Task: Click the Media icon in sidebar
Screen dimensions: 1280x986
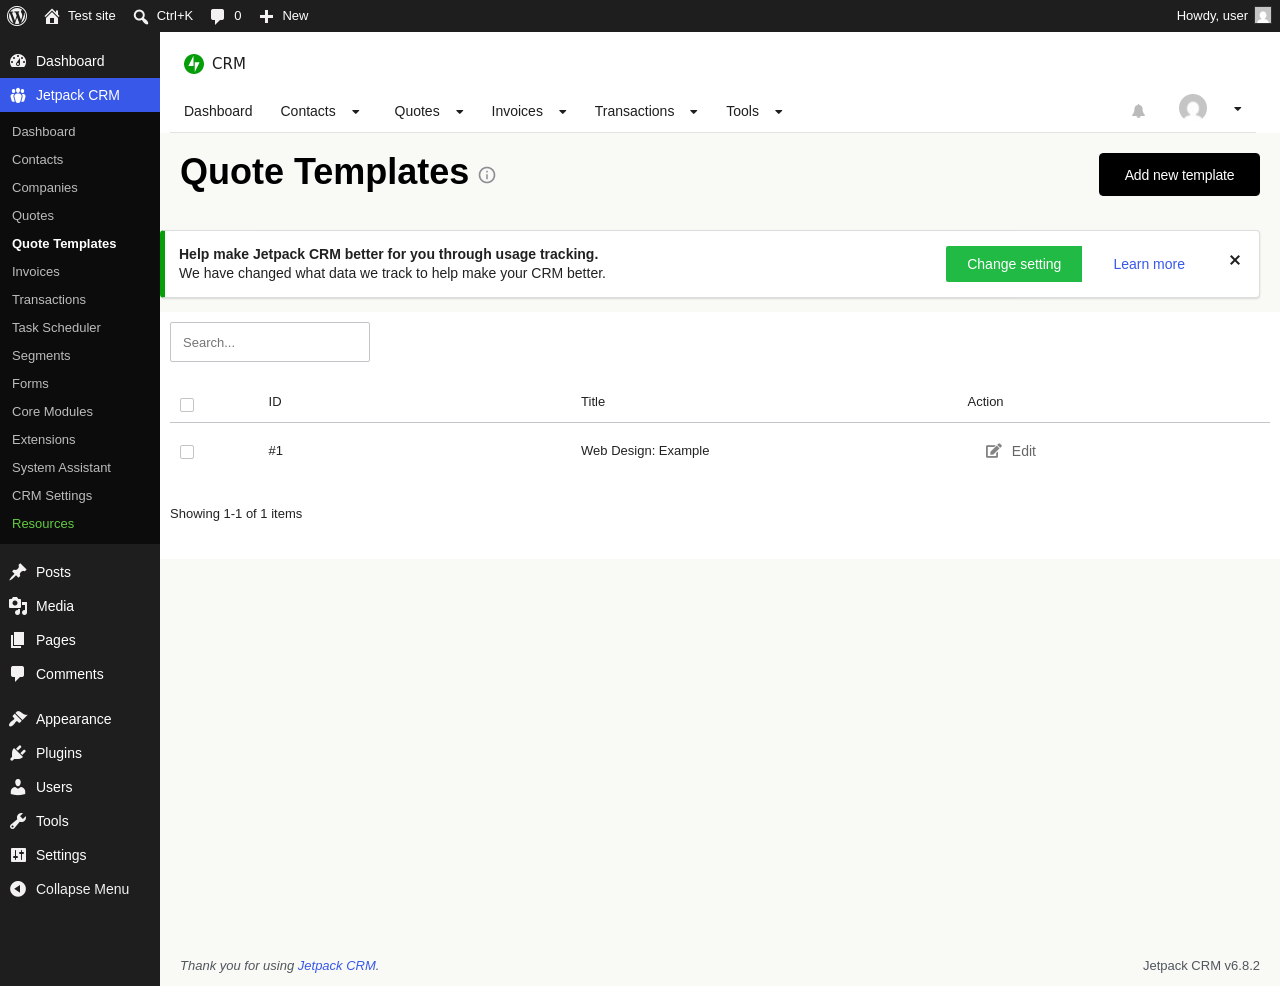Action: (x=18, y=606)
